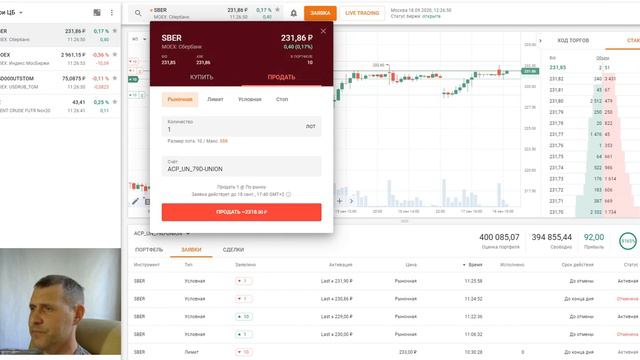Select the USDRUB_TOM row in watchlist
The height and width of the screenshot is (360, 640).
pyautogui.click(x=60, y=82)
